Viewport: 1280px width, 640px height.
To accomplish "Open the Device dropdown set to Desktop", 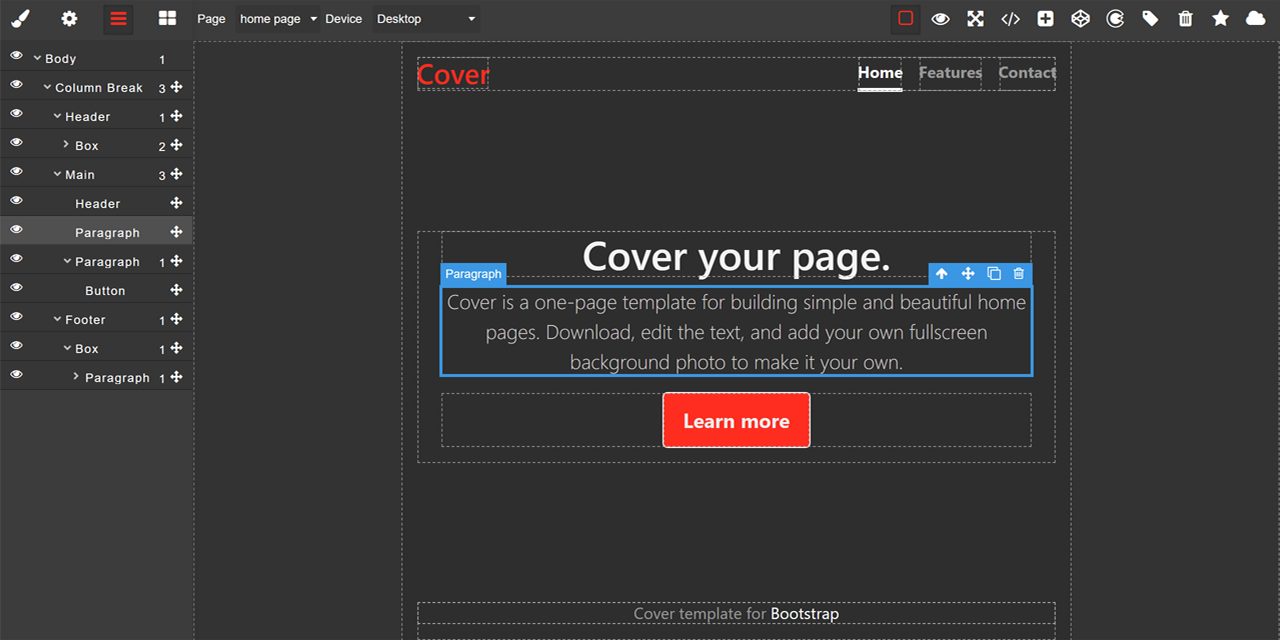I will click(425, 19).
